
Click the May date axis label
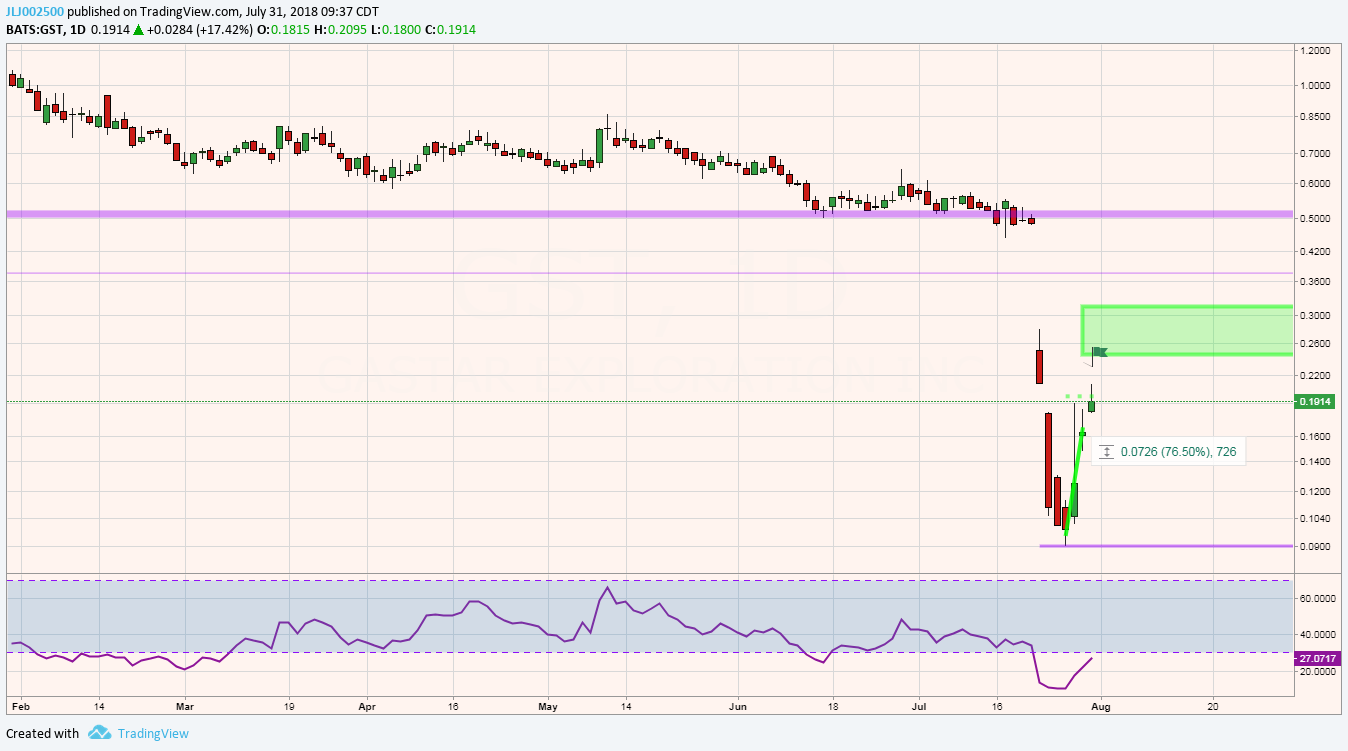(x=548, y=705)
